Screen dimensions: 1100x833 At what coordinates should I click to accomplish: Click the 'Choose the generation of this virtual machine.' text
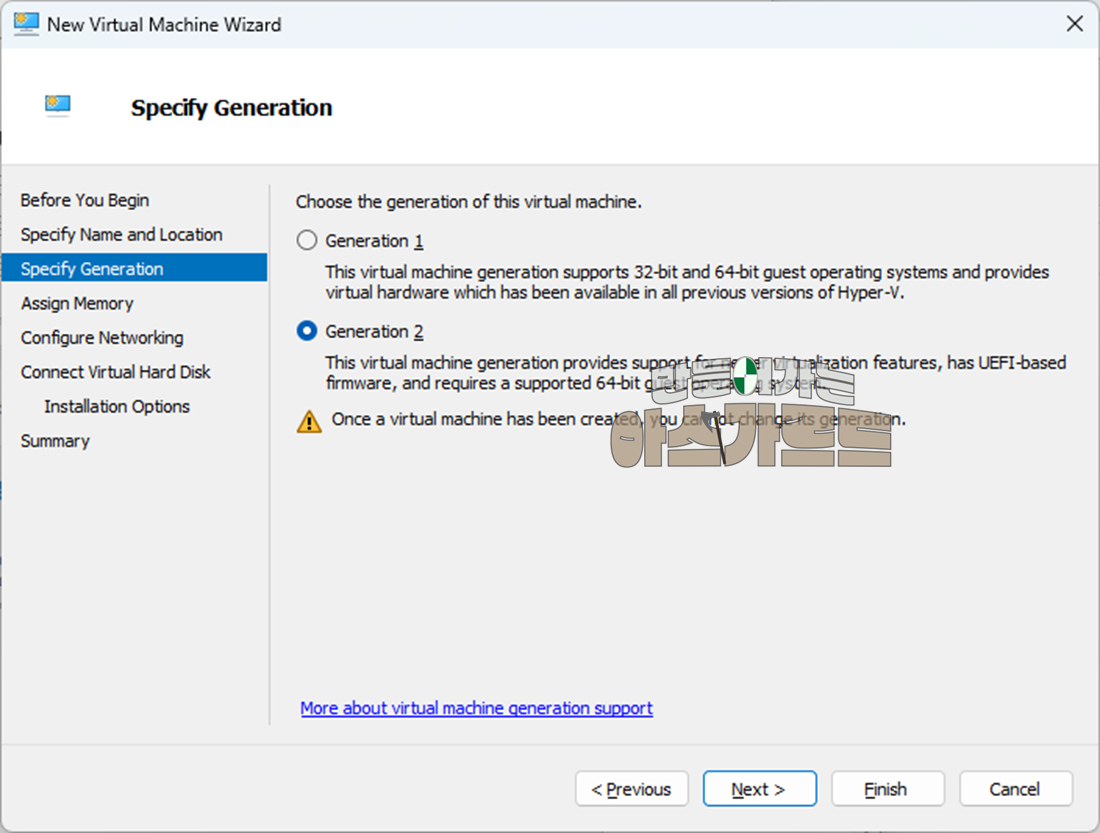(x=469, y=202)
